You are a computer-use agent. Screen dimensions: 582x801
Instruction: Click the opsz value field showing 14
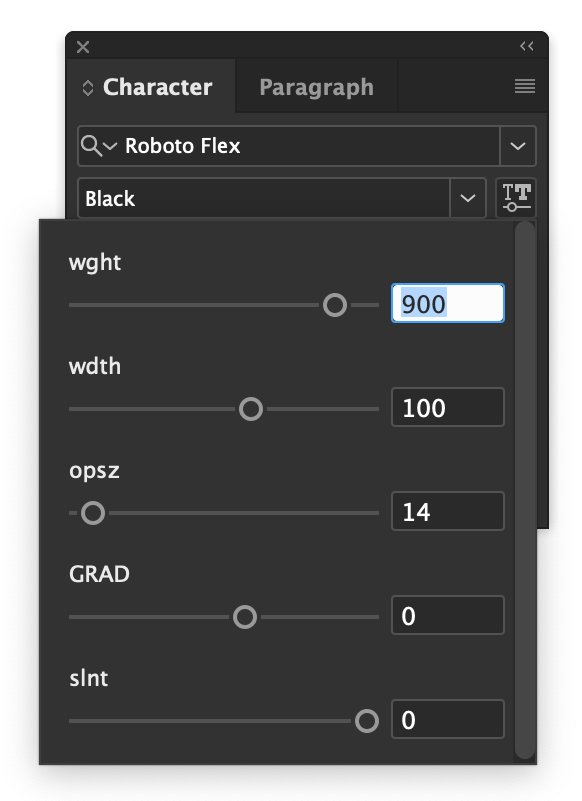pyautogui.click(x=447, y=511)
